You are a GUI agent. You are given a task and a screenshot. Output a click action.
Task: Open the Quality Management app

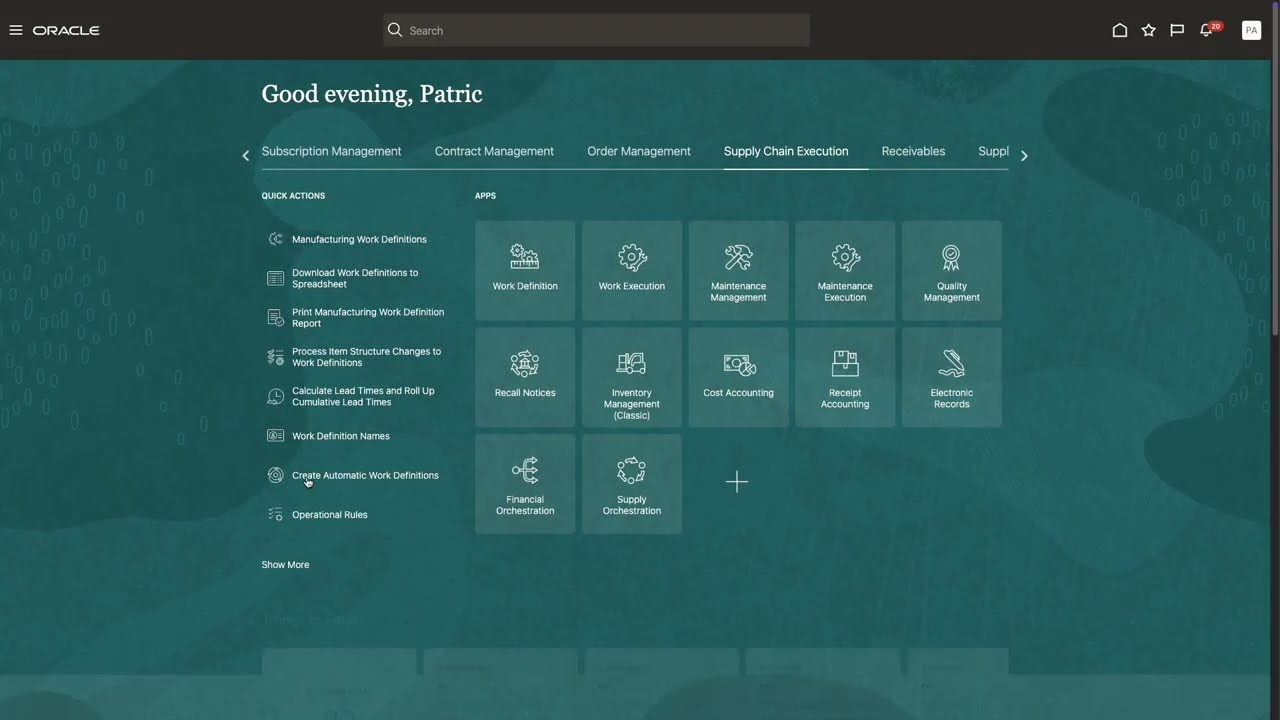click(x=951, y=271)
